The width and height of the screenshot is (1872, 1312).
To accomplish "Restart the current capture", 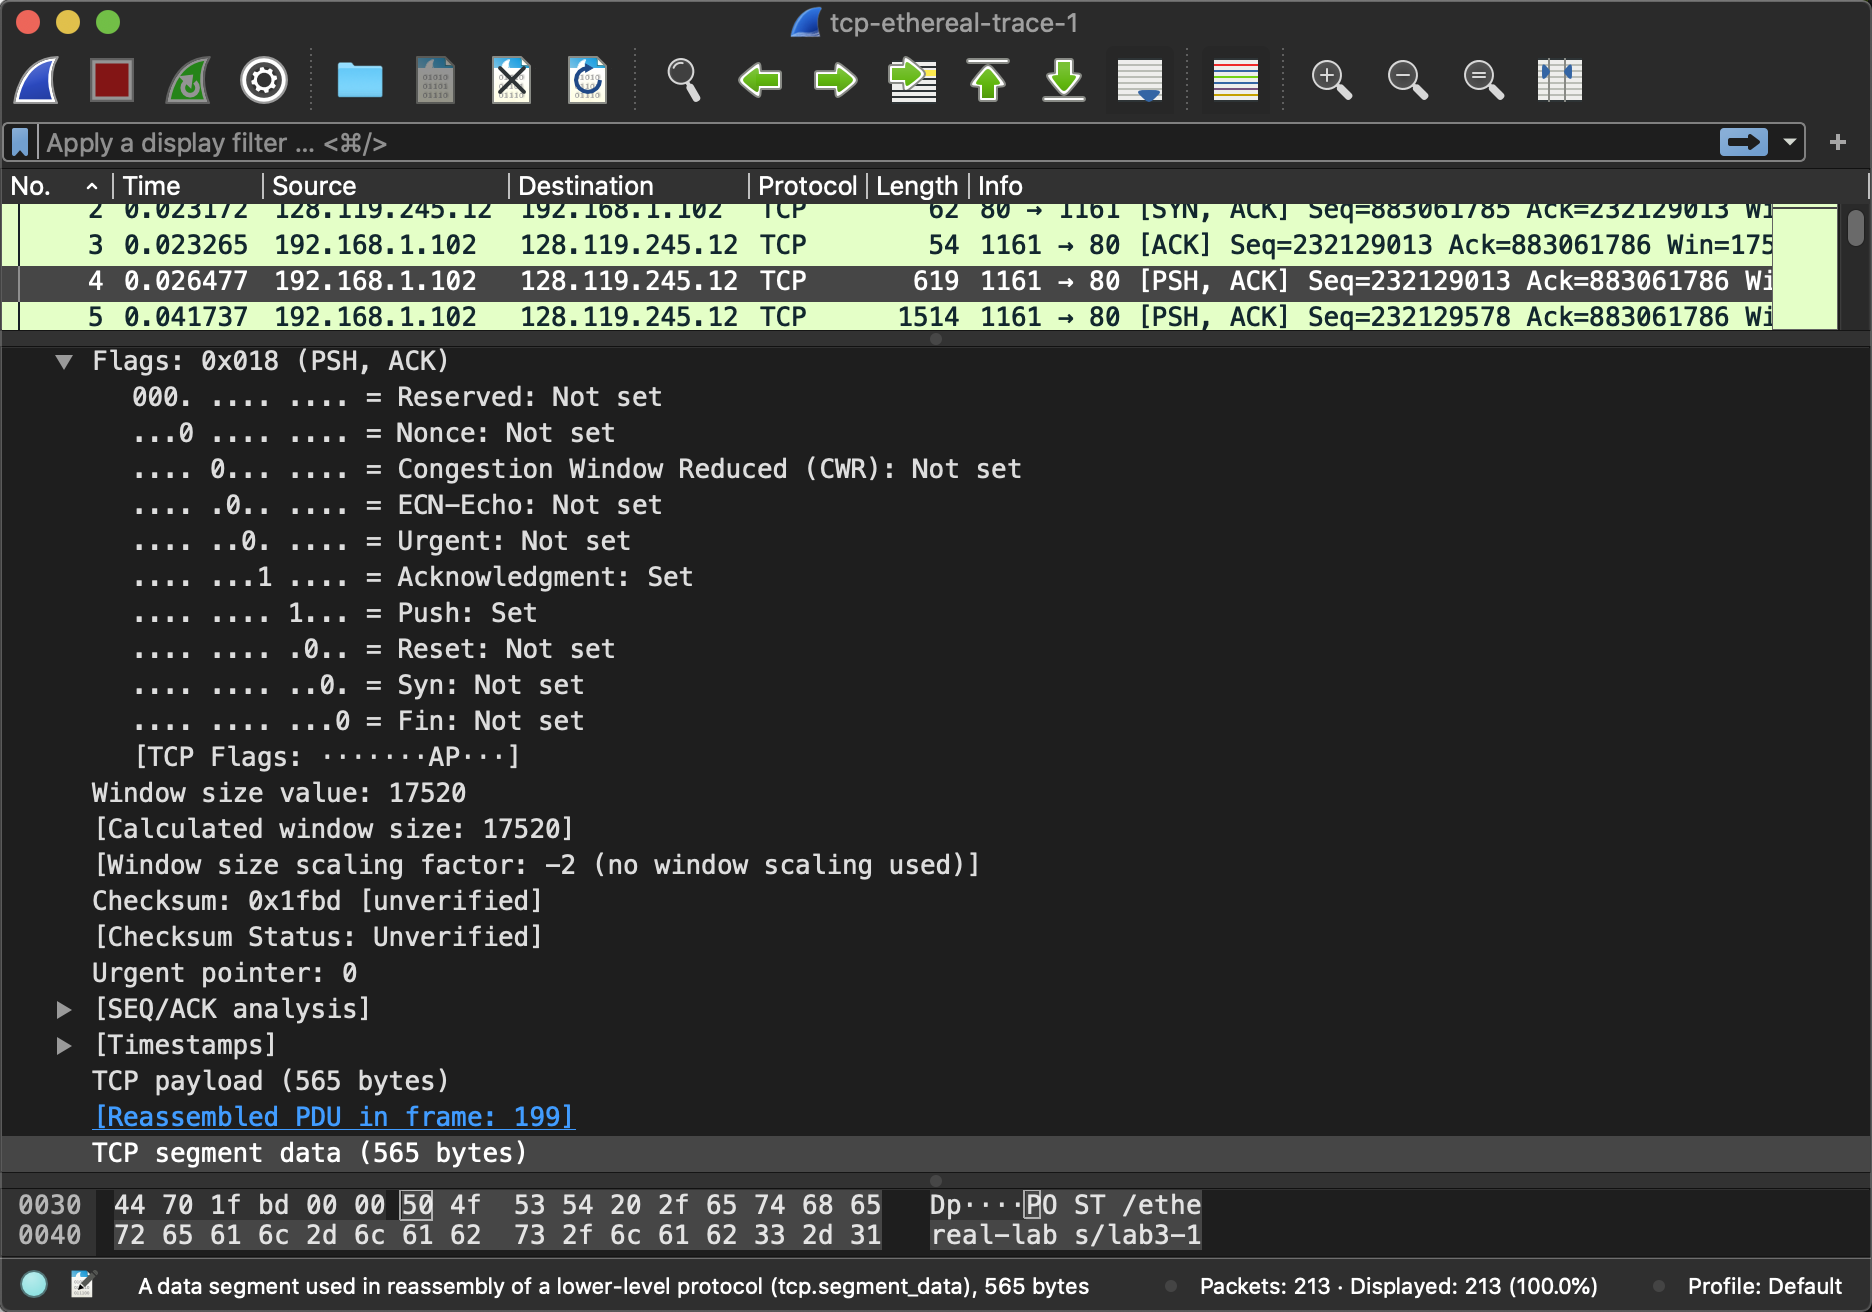I will (x=188, y=80).
